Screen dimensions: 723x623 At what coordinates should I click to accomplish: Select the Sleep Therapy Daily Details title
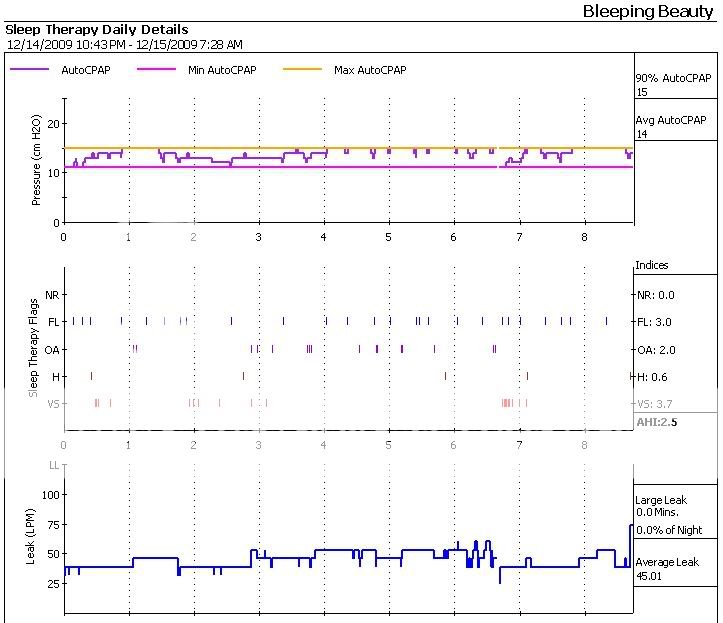(97, 31)
